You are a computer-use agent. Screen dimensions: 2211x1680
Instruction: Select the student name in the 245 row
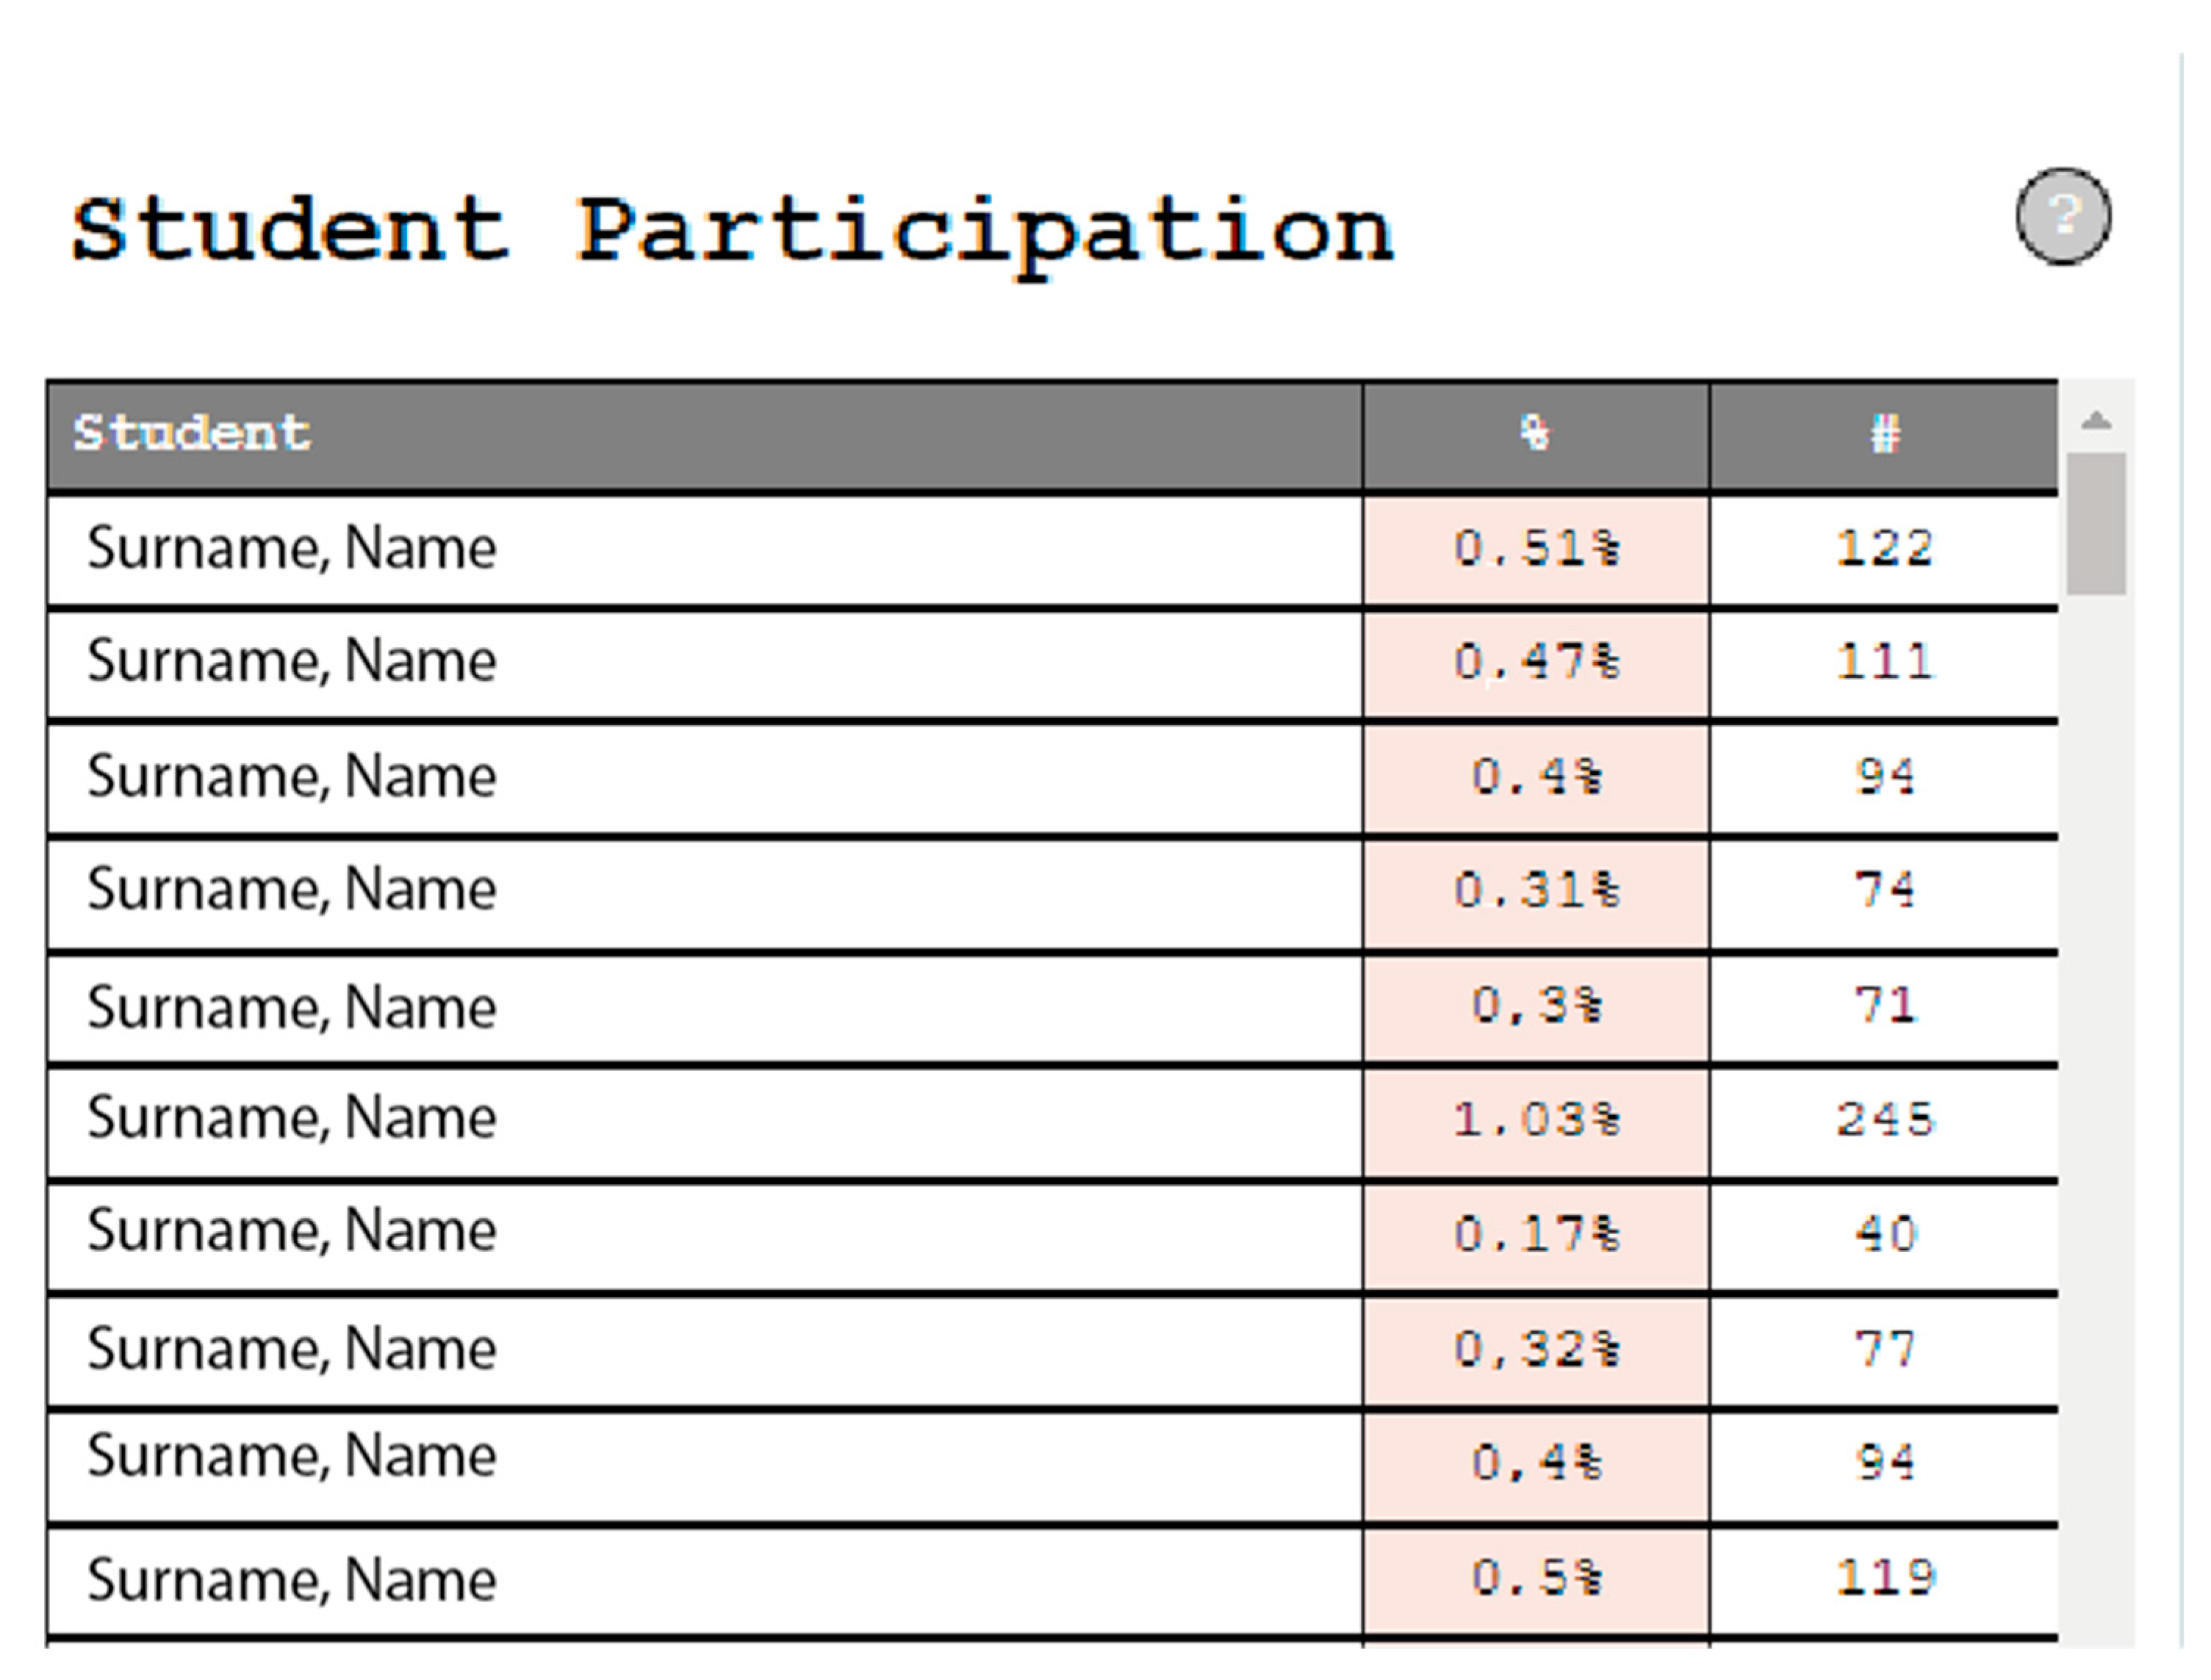(x=291, y=1117)
